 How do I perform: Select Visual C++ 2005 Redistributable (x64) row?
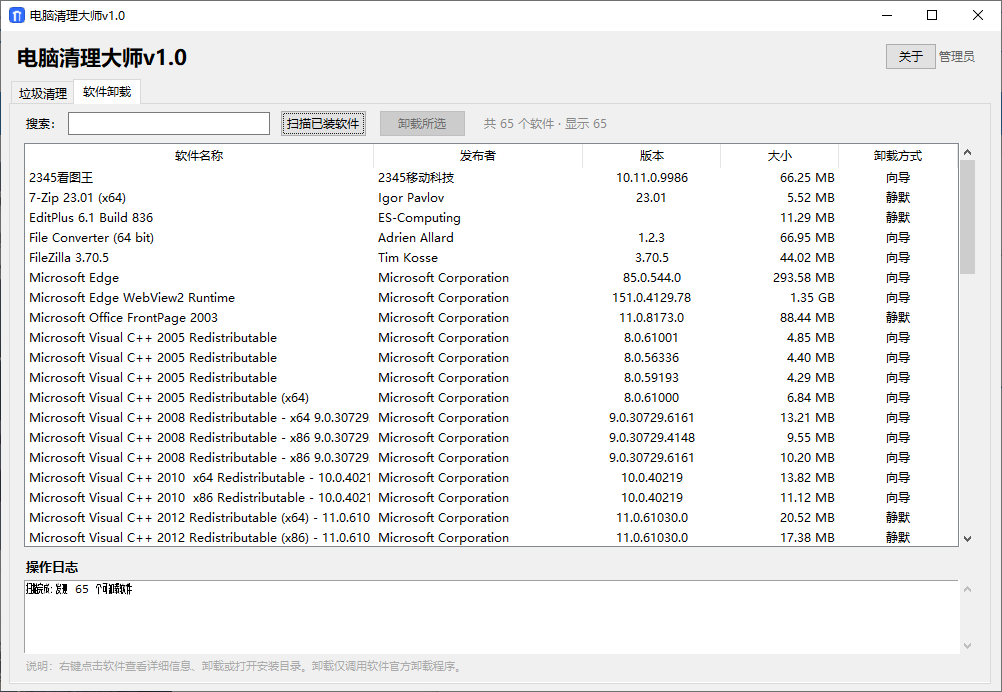[492, 397]
